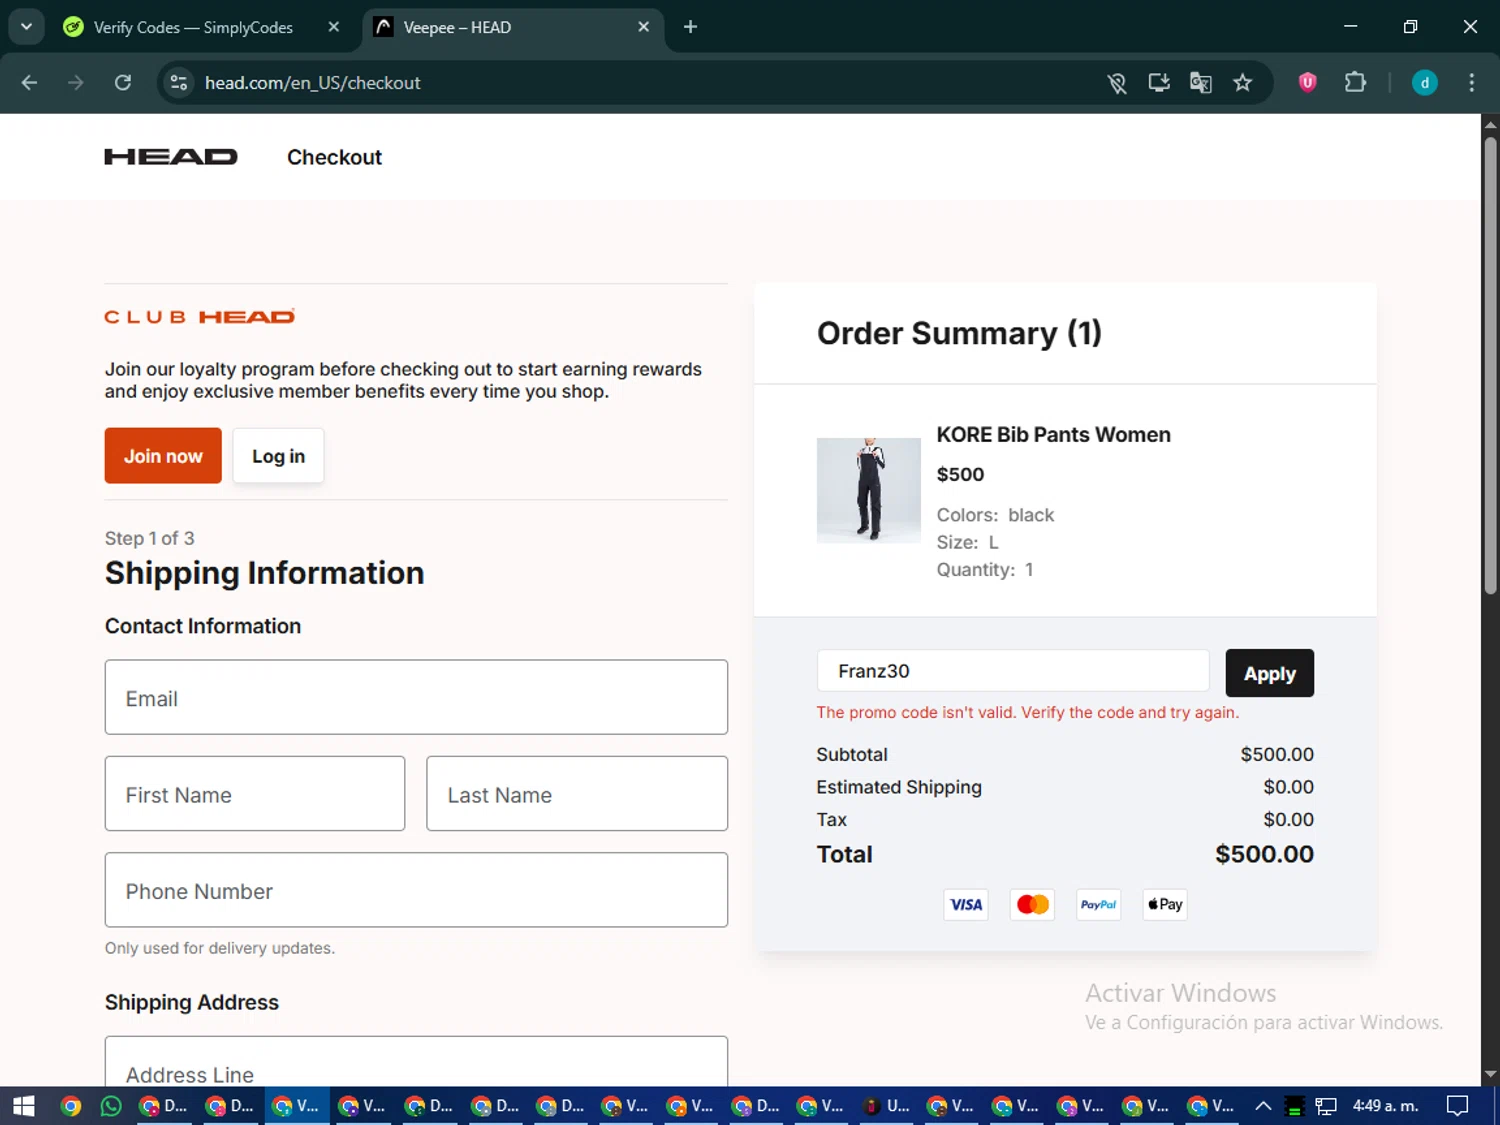The height and width of the screenshot is (1125, 1500).
Task: Click the KORE Bib Pants Women product title
Action: click(x=1053, y=435)
